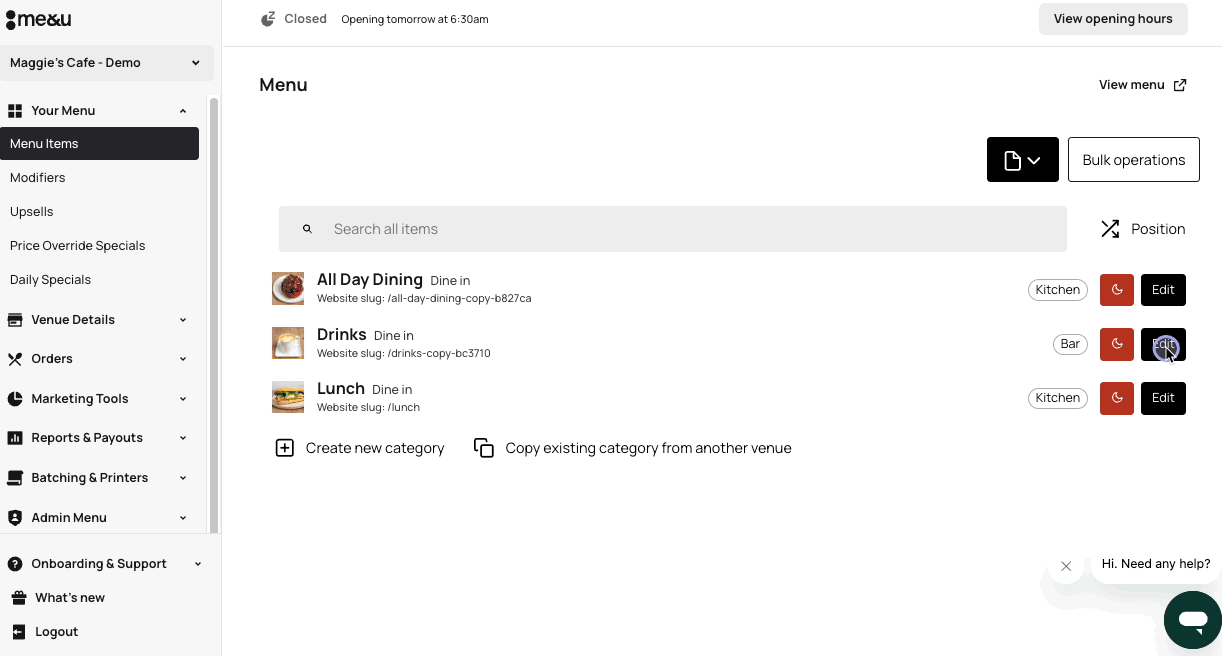Expand the Venue Details section

click(x=183, y=320)
